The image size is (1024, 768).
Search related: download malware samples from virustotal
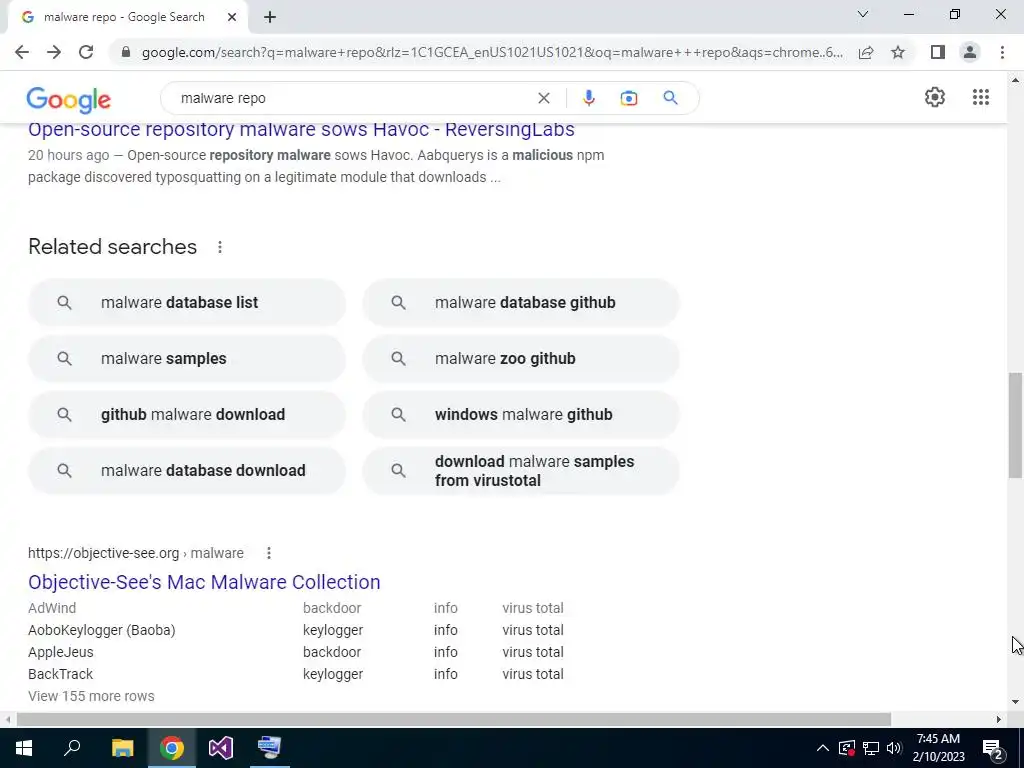(x=521, y=471)
